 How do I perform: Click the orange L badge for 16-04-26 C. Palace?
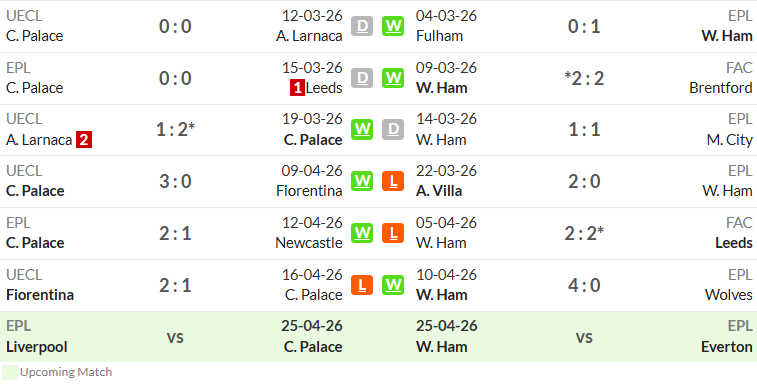[362, 285]
